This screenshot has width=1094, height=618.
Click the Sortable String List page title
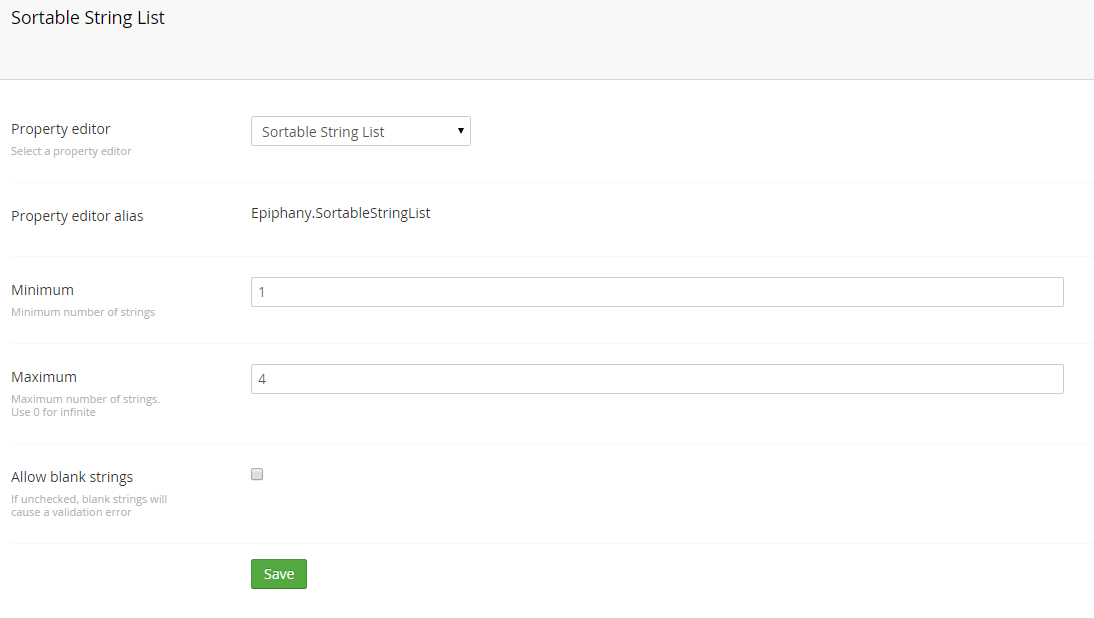87,17
